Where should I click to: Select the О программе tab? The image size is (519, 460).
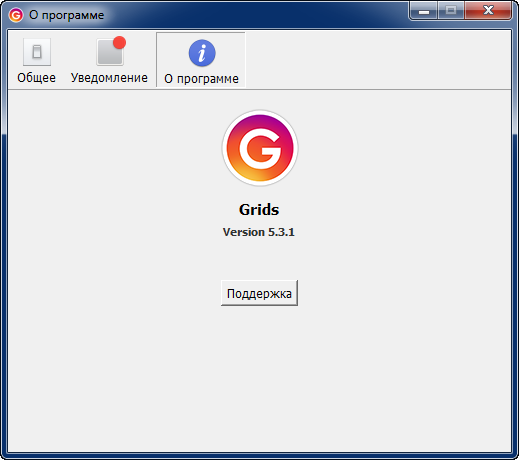[x=201, y=60]
